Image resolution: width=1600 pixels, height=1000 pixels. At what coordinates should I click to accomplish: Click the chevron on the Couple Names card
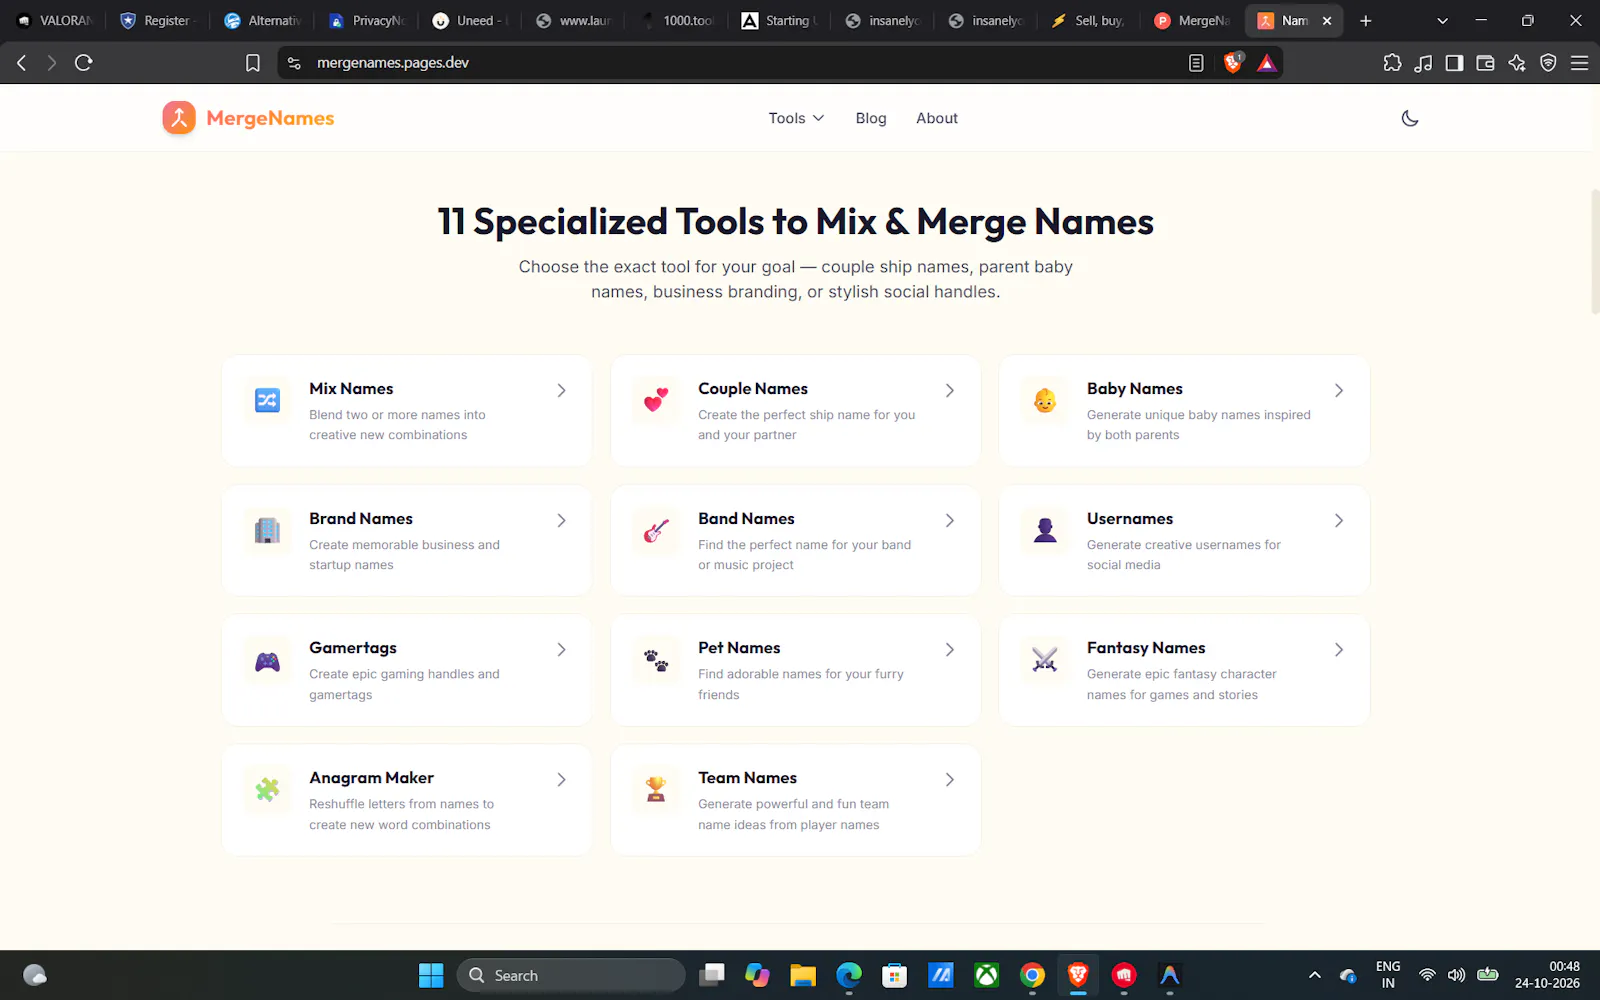tap(950, 391)
